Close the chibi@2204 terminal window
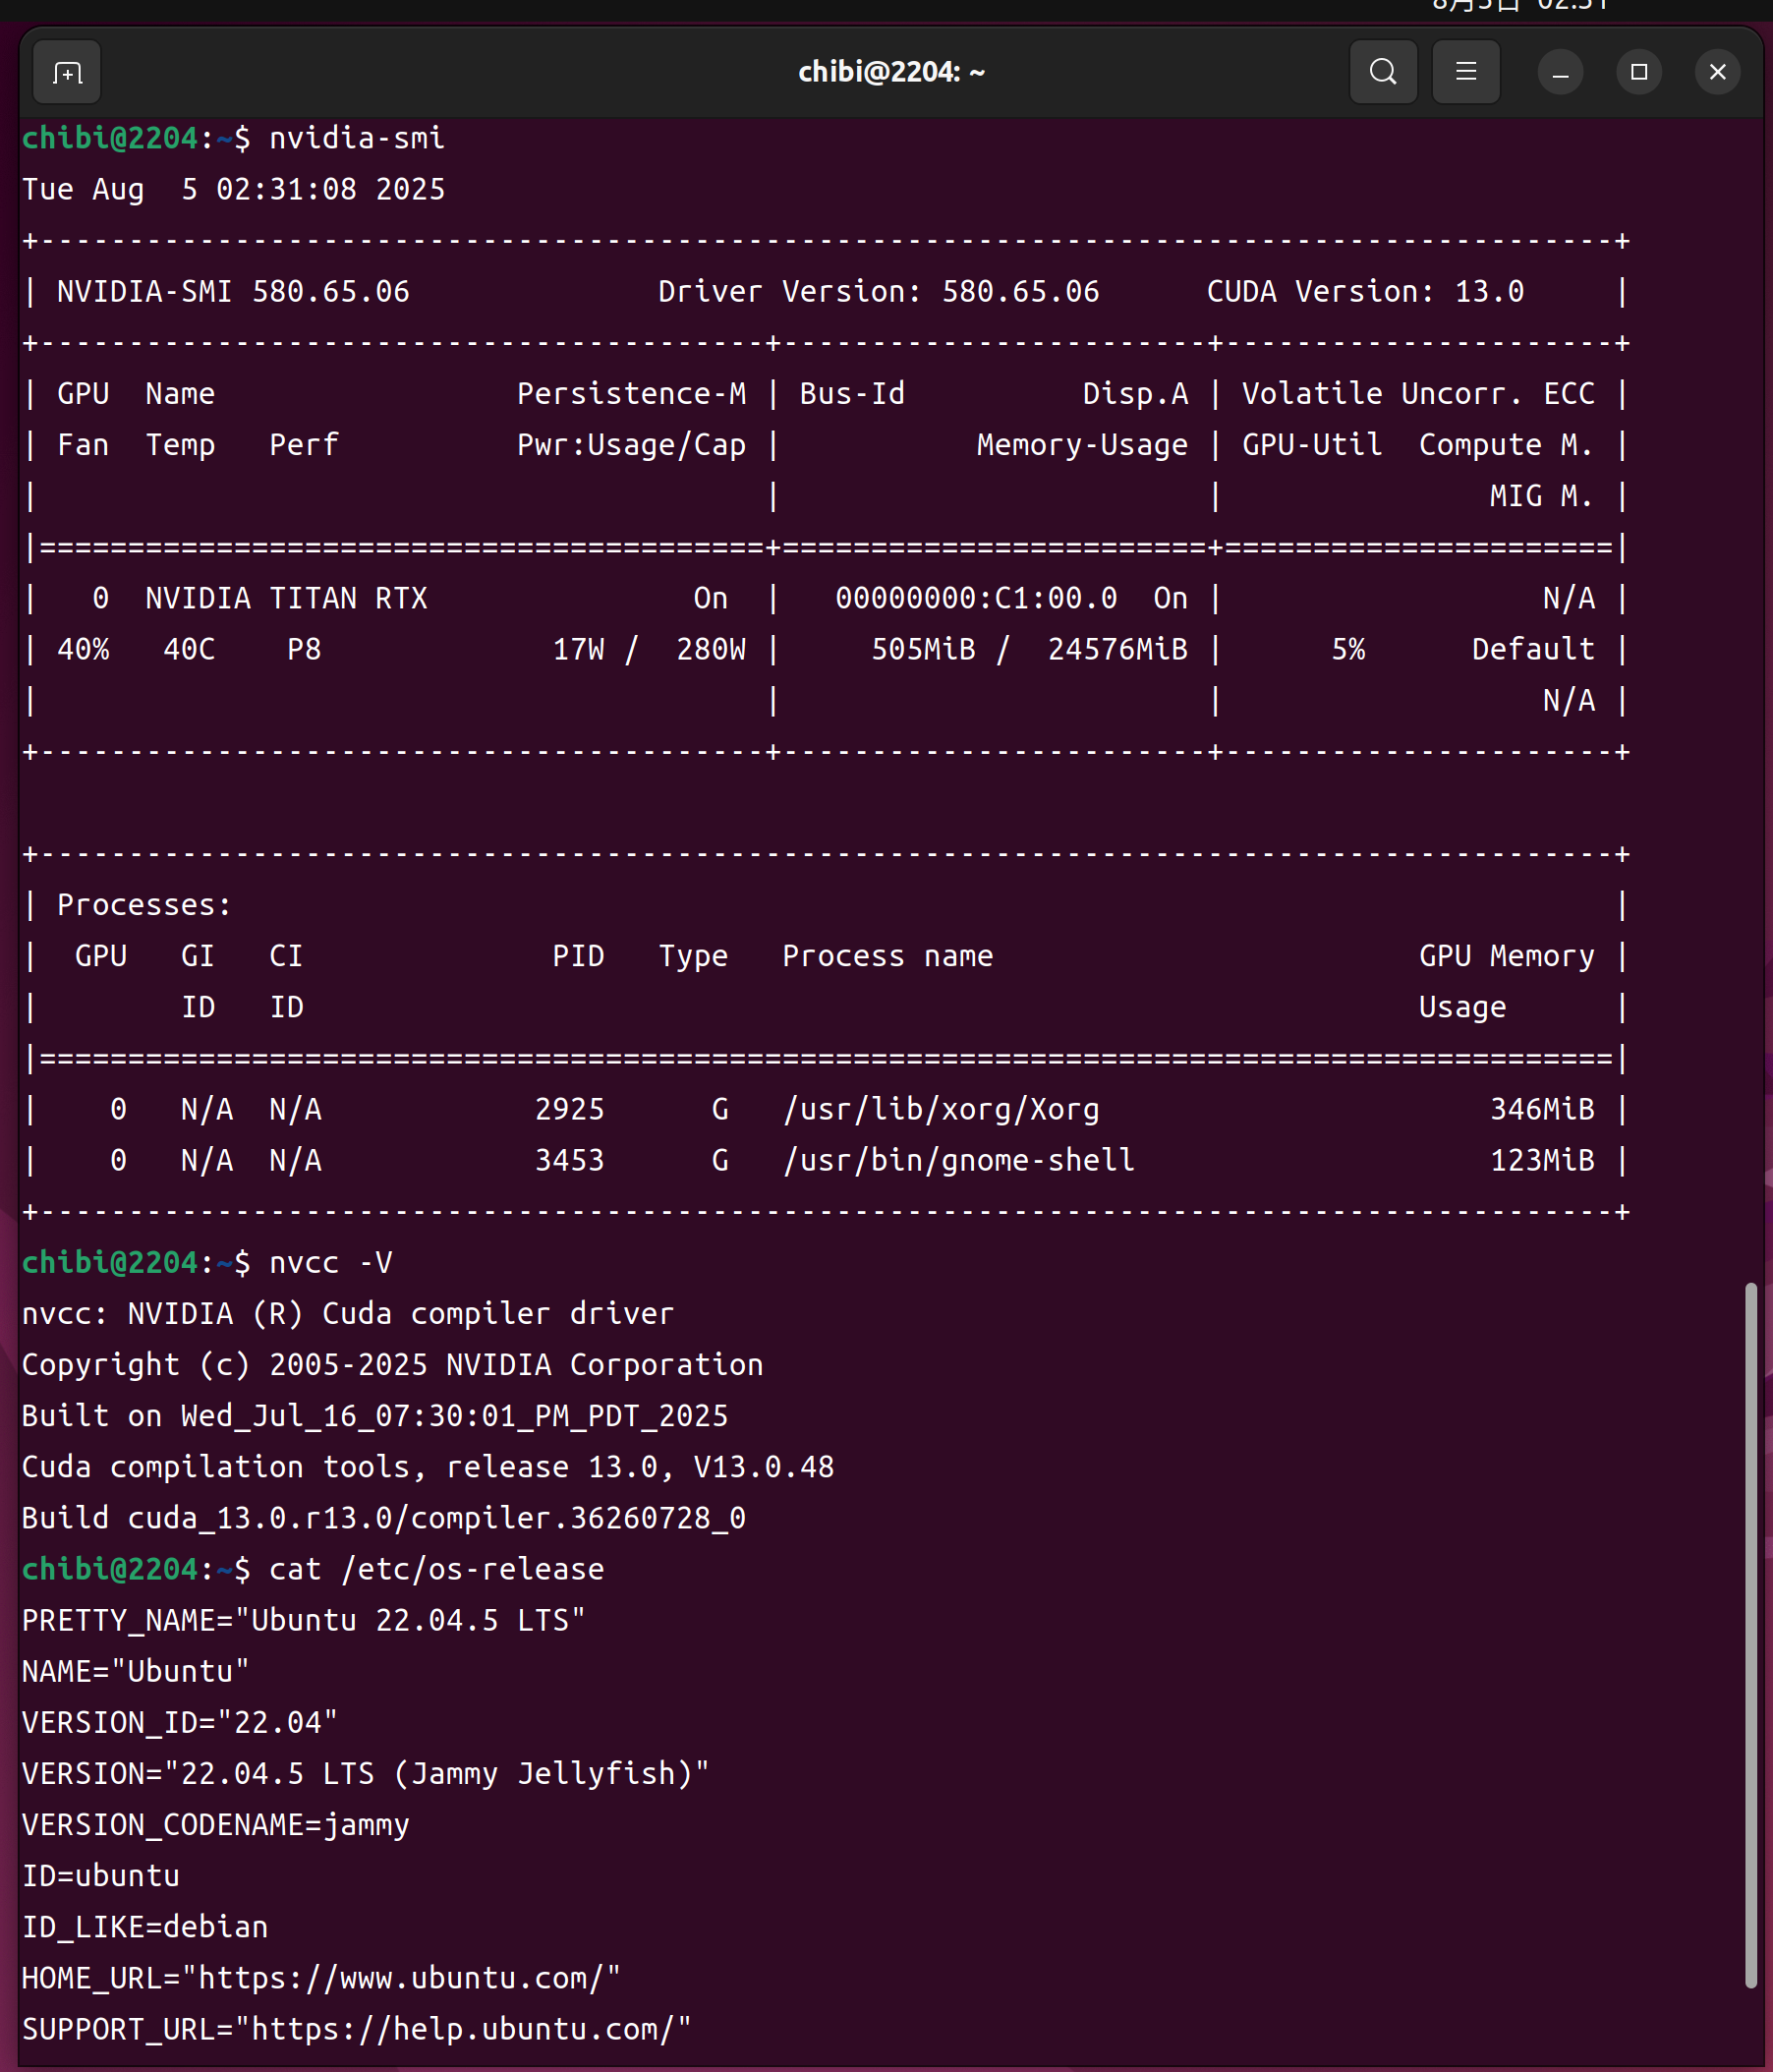 click(1717, 73)
